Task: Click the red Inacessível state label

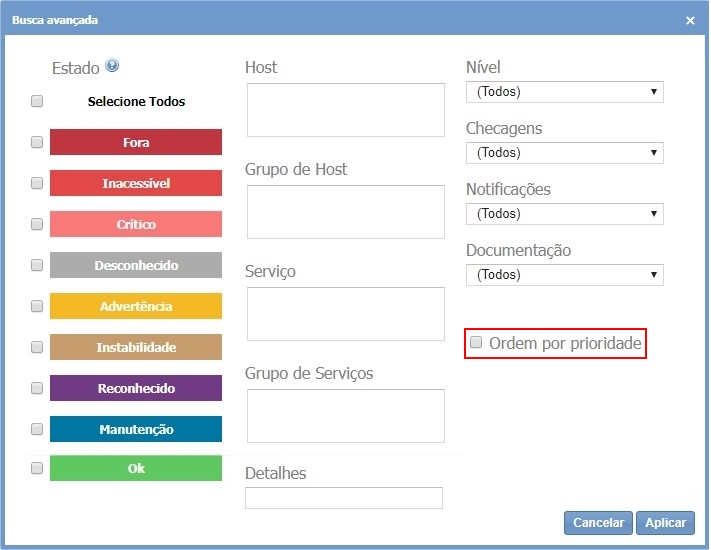Action: pos(136,184)
